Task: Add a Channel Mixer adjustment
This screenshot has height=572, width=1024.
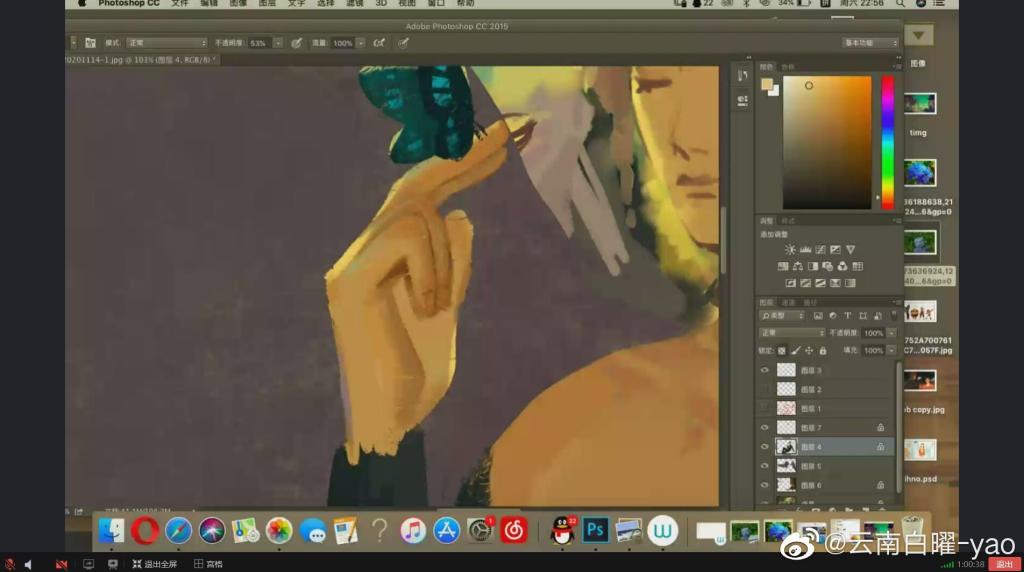Action: tap(842, 266)
